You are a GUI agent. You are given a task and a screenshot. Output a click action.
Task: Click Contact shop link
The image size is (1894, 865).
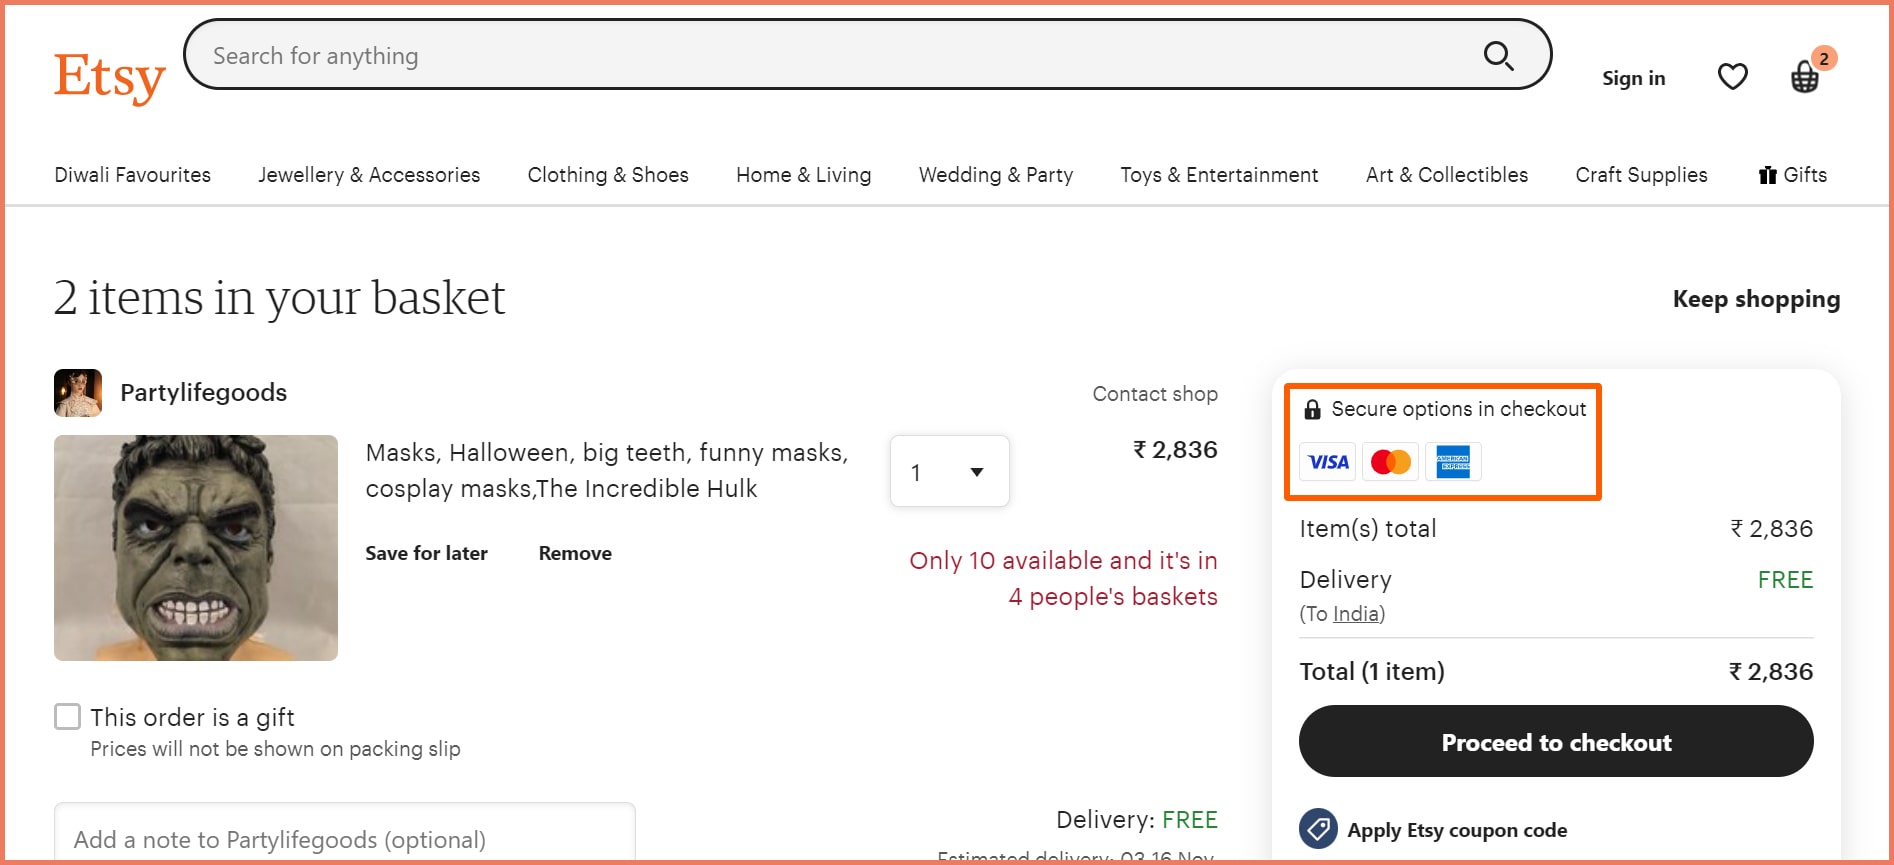tap(1155, 394)
